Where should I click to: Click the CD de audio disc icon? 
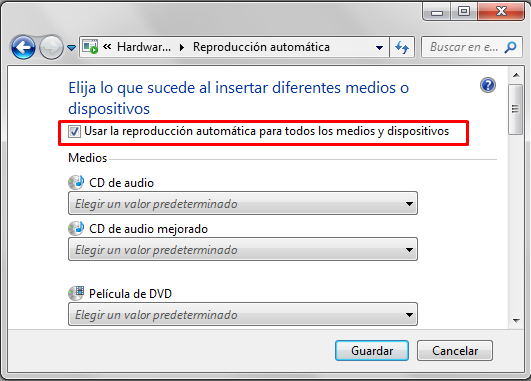point(76,183)
